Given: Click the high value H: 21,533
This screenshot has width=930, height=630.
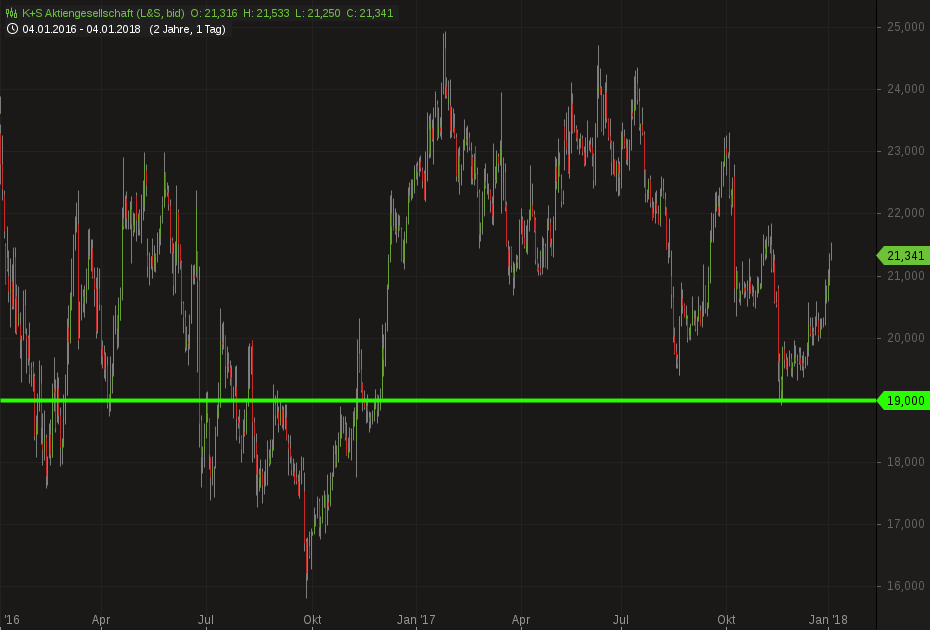Looking at the screenshot, I should coord(263,12).
